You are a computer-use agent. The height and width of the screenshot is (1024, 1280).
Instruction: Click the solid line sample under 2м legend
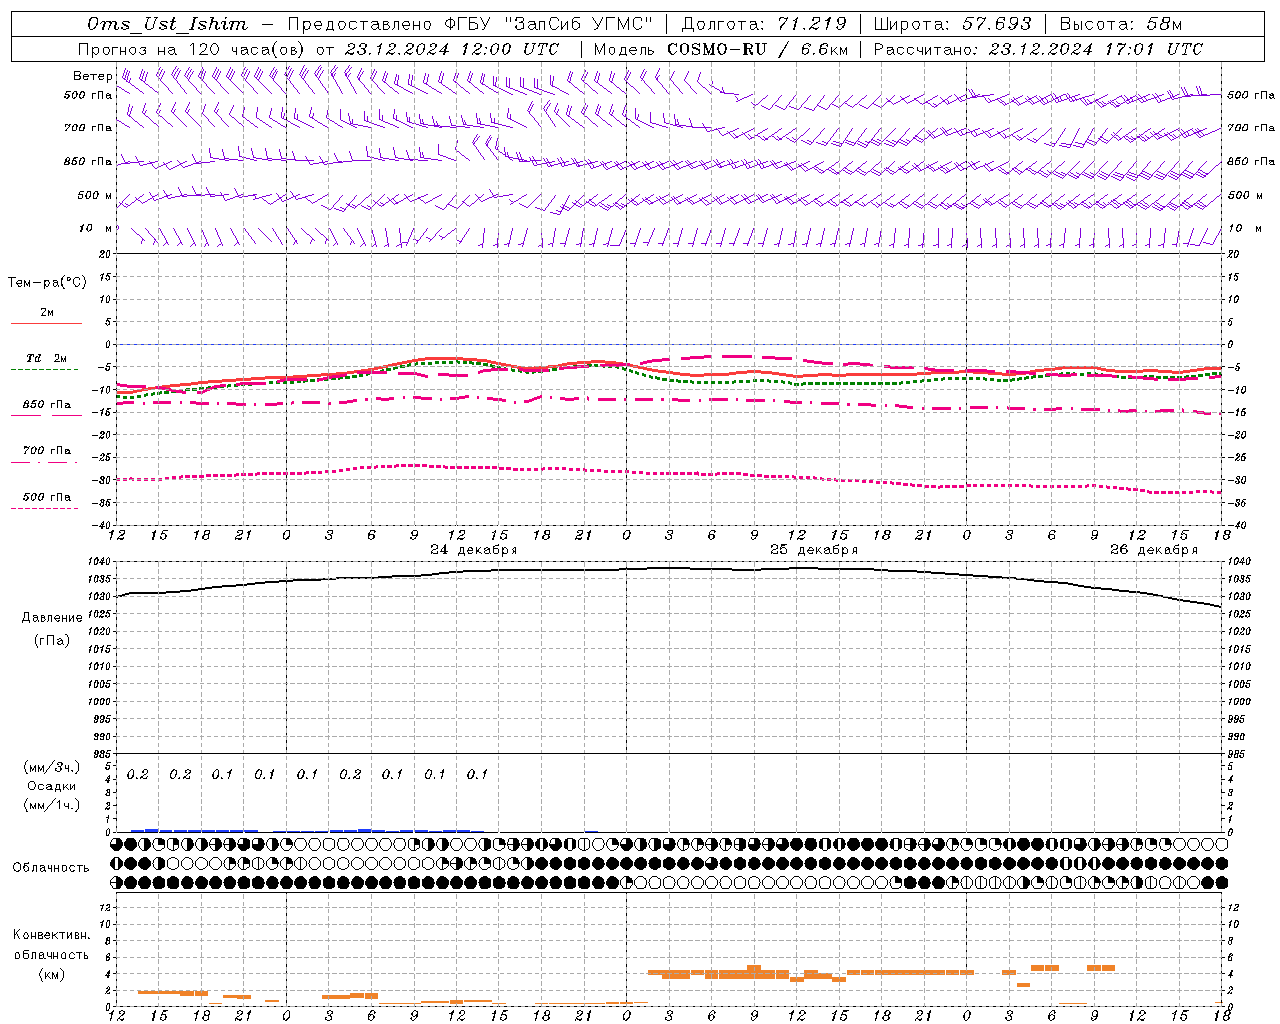click(x=46, y=323)
